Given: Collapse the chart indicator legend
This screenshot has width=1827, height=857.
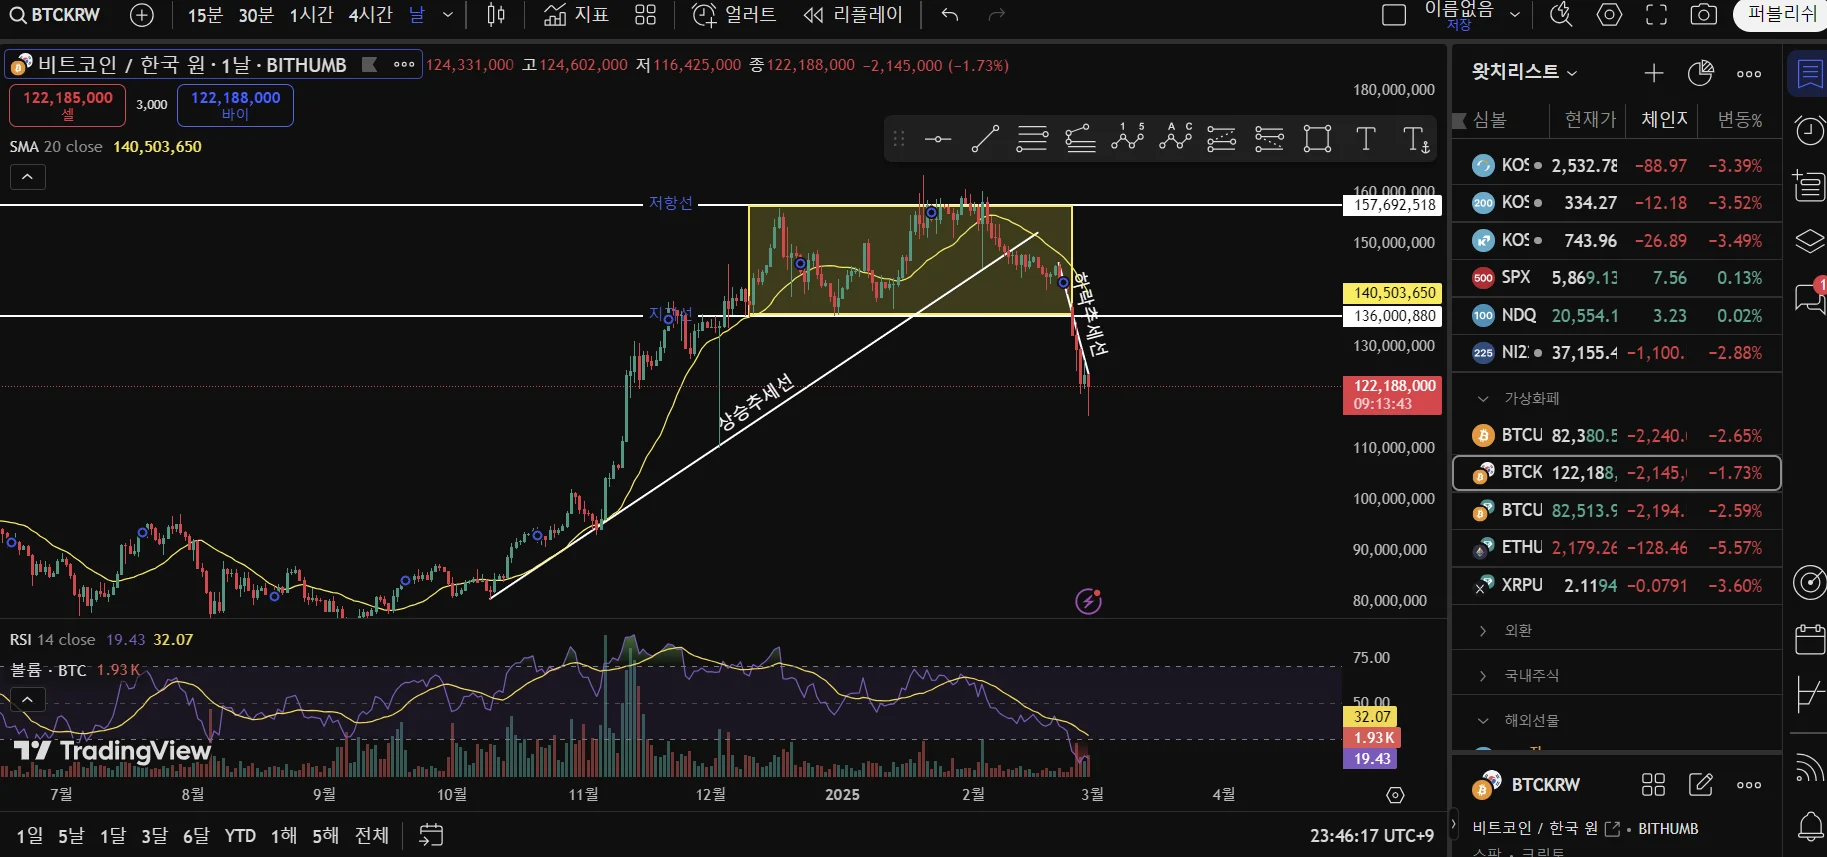Looking at the screenshot, I should coord(28,177).
